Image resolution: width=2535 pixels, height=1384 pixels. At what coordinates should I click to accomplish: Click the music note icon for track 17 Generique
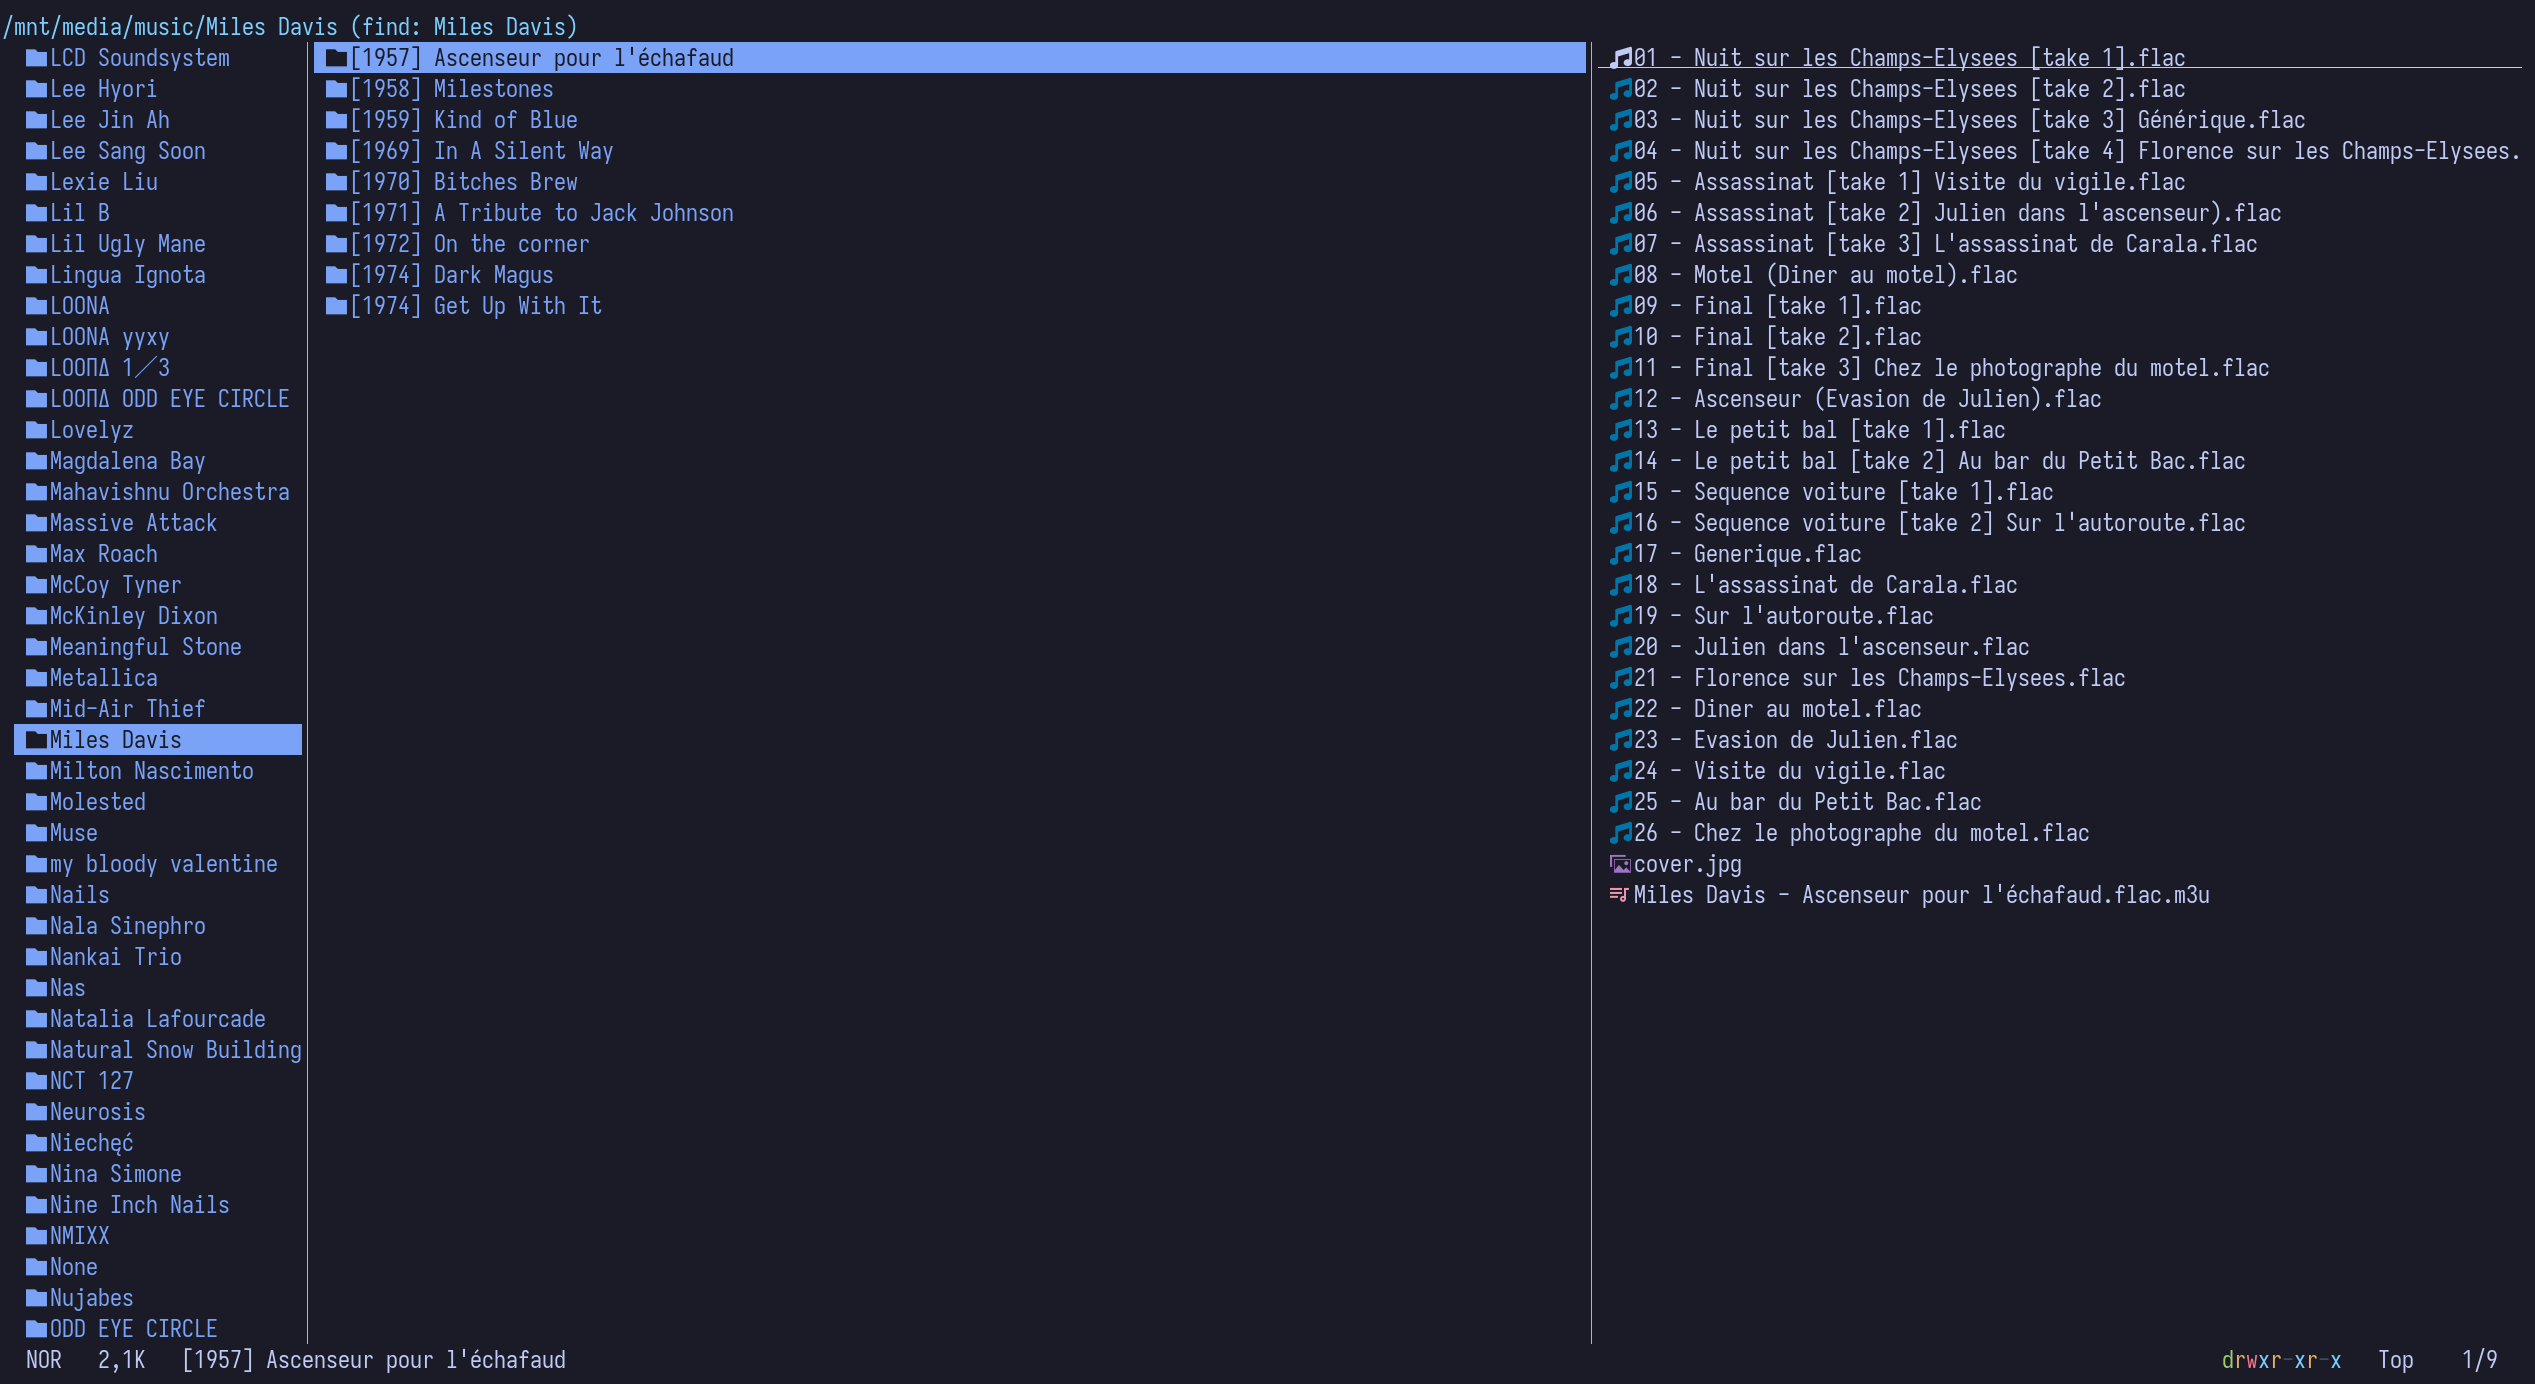1620,554
